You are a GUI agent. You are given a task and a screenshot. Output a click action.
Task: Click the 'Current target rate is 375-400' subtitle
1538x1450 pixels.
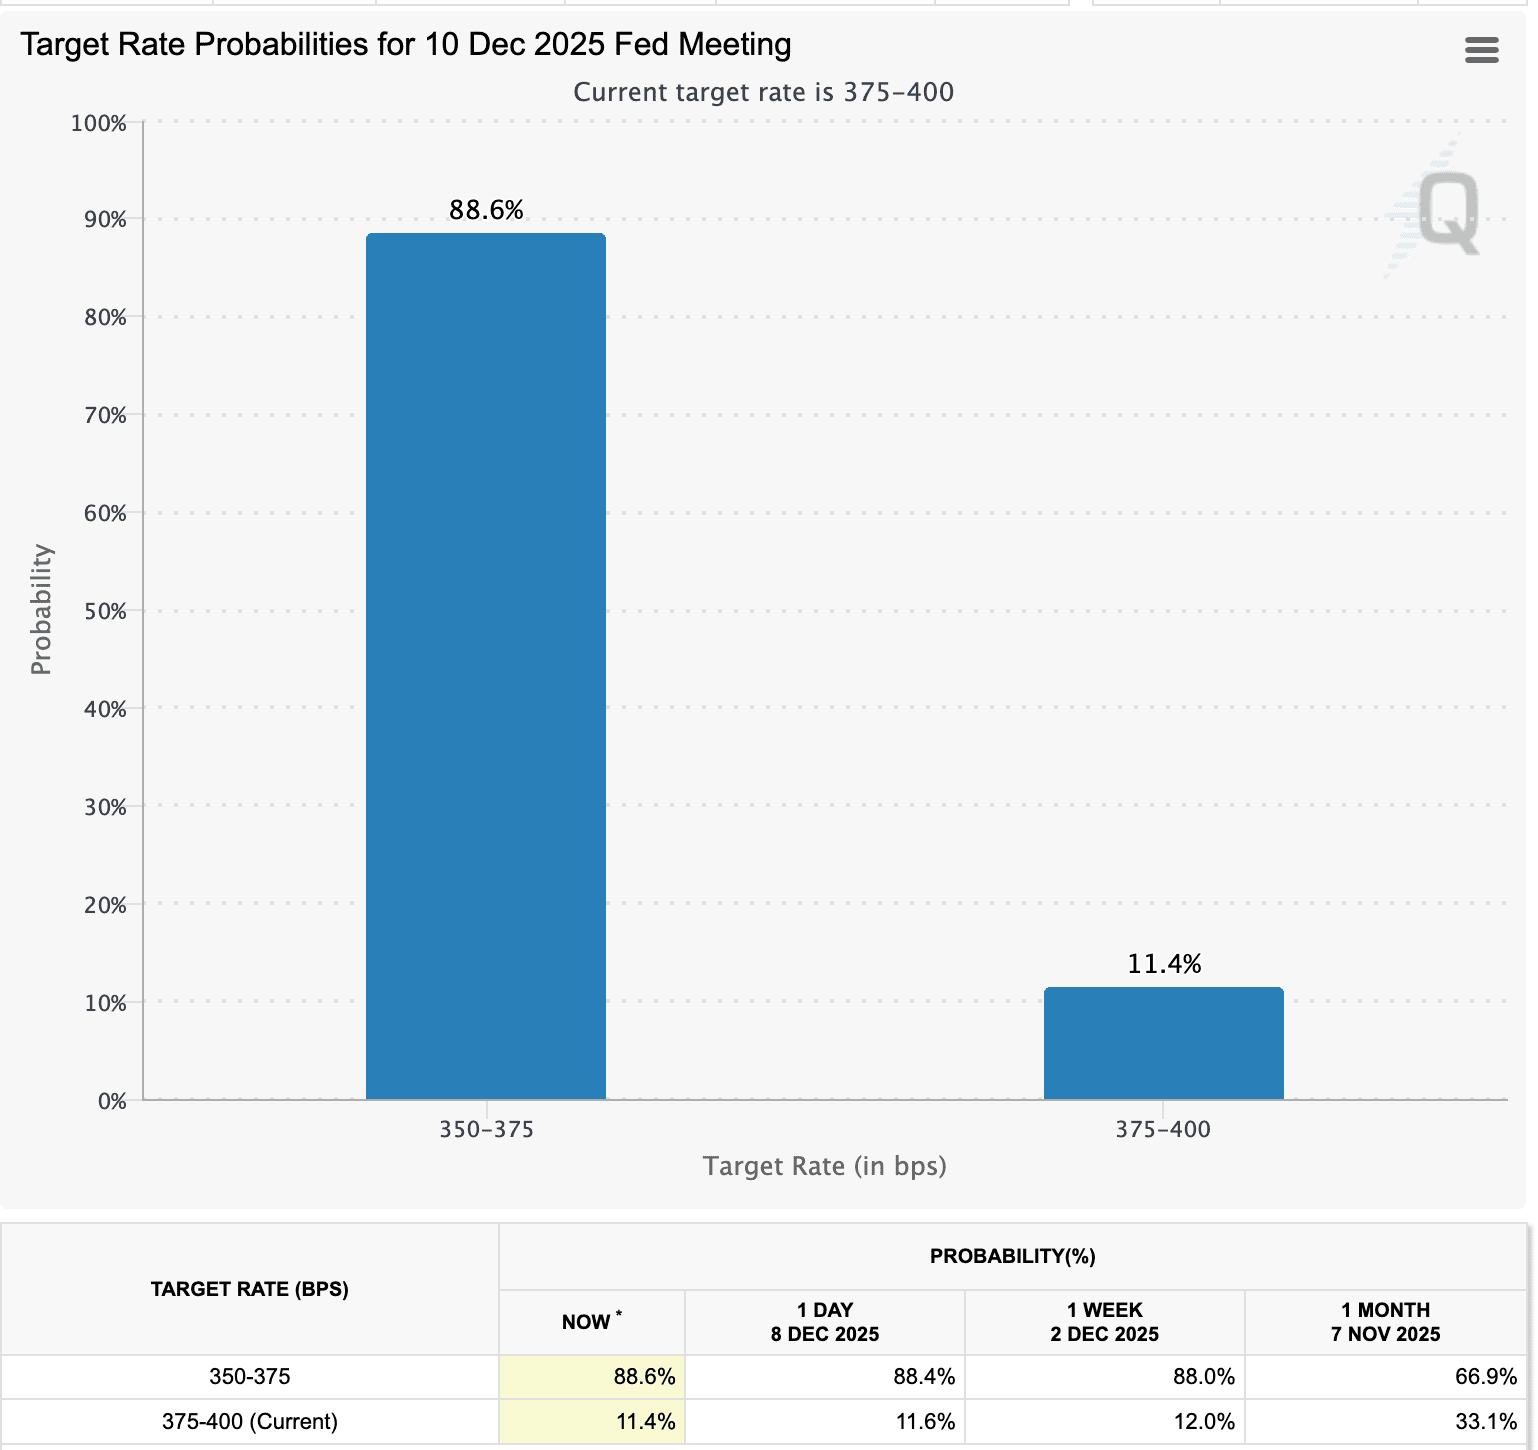[763, 92]
